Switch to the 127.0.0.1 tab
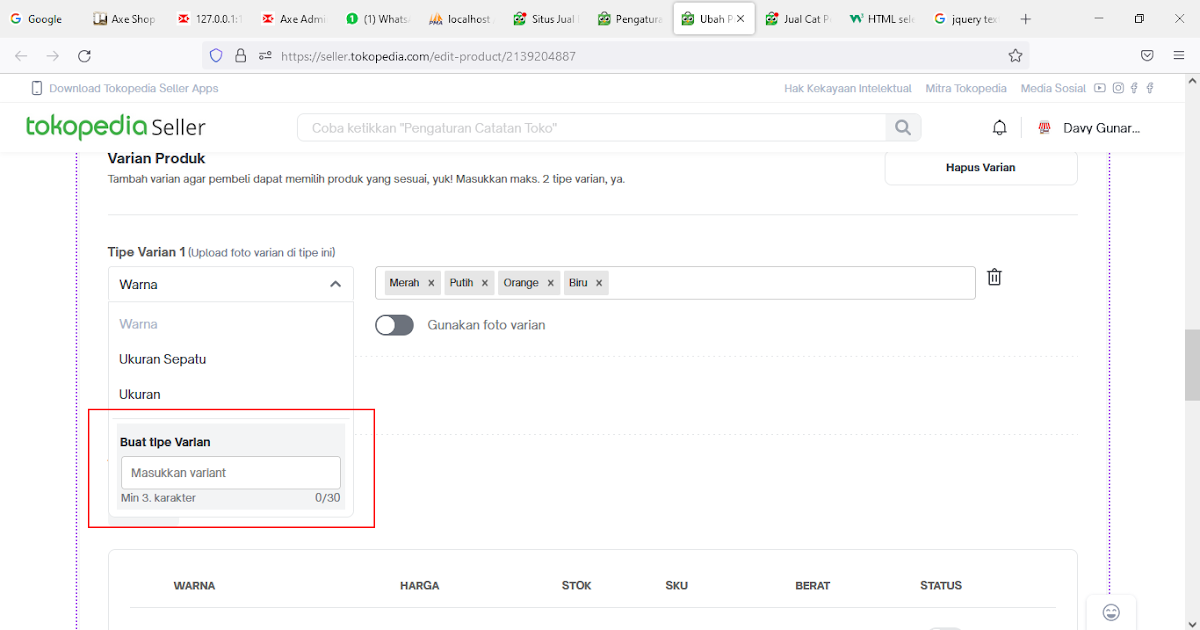1200x630 pixels. pyautogui.click(x=210, y=19)
